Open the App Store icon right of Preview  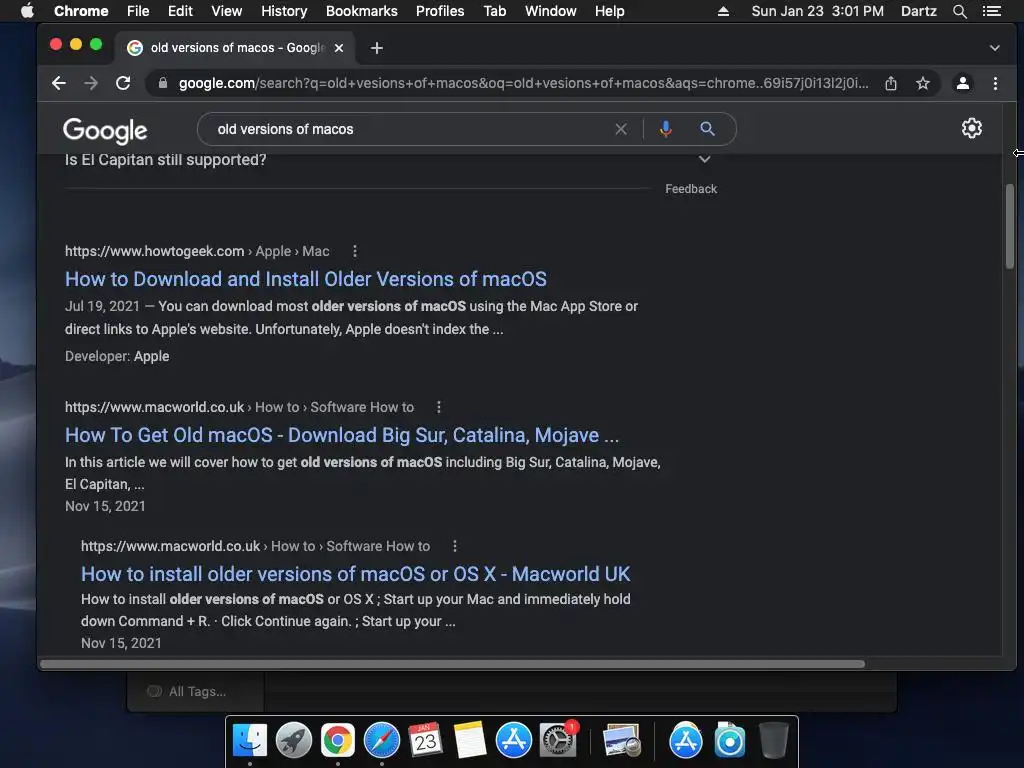pos(686,741)
